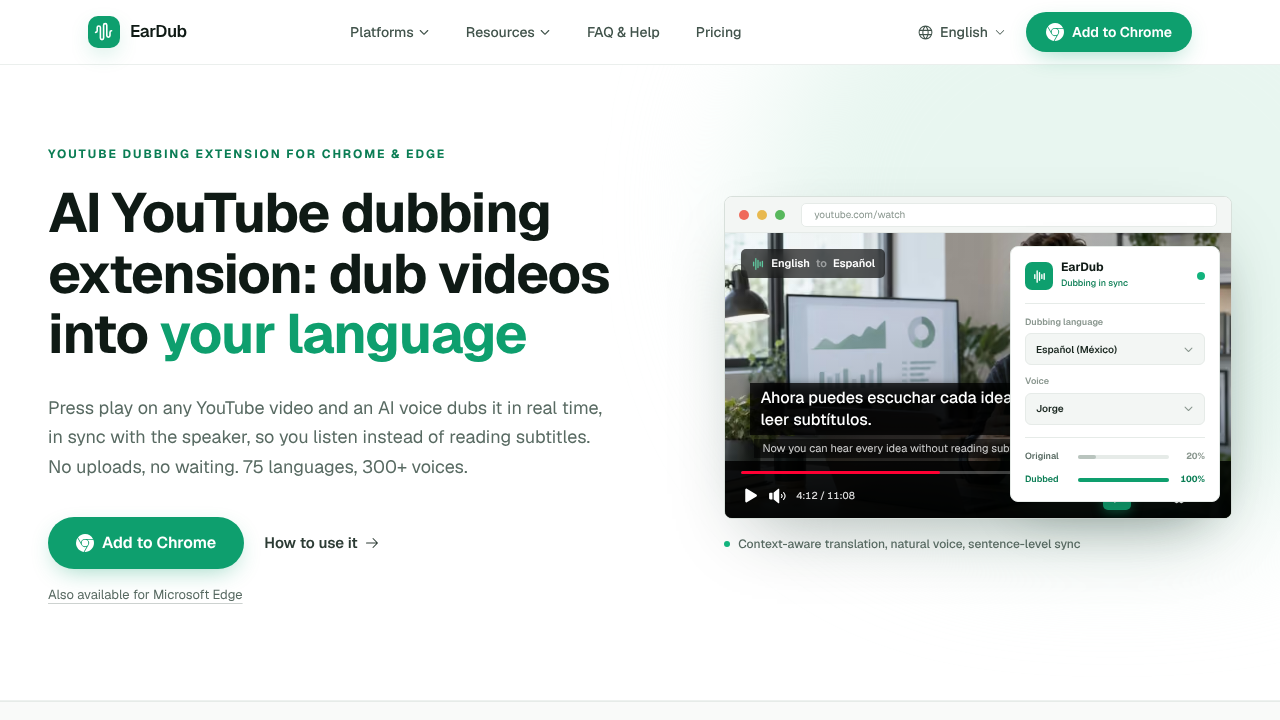Click the 20% Original value
This screenshot has width=1280, height=720.
[x=1195, y=456]
